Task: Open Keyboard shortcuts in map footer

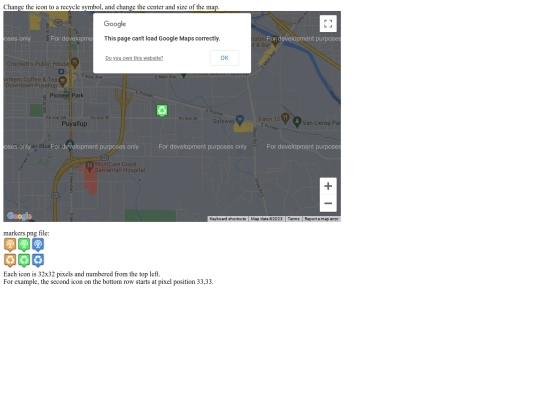Action: click(228, 219)
